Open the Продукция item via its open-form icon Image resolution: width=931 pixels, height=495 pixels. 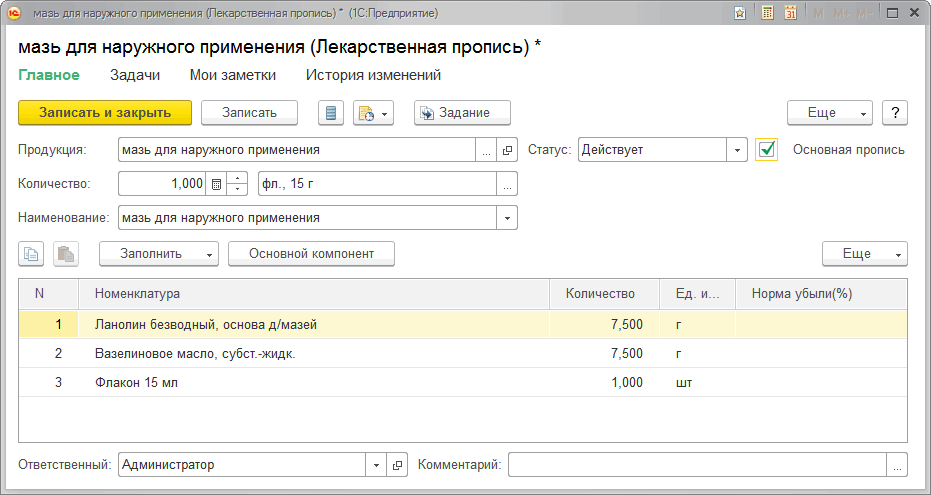[507, 150]
